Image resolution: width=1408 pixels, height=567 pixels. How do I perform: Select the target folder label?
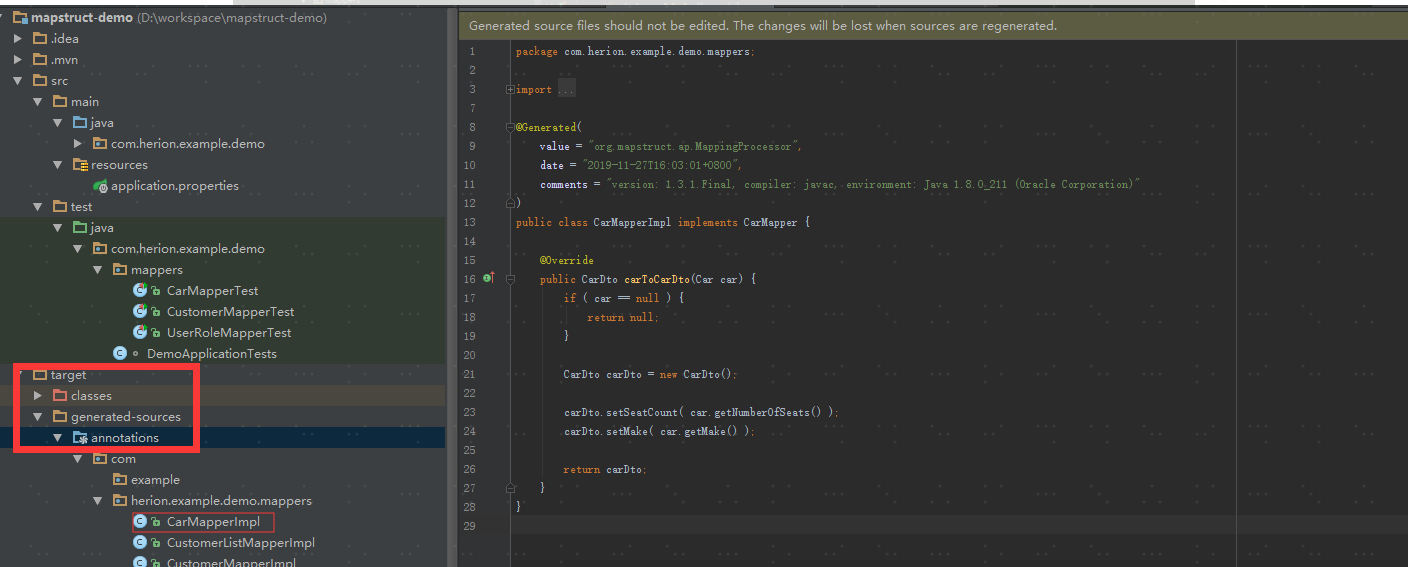68,375
